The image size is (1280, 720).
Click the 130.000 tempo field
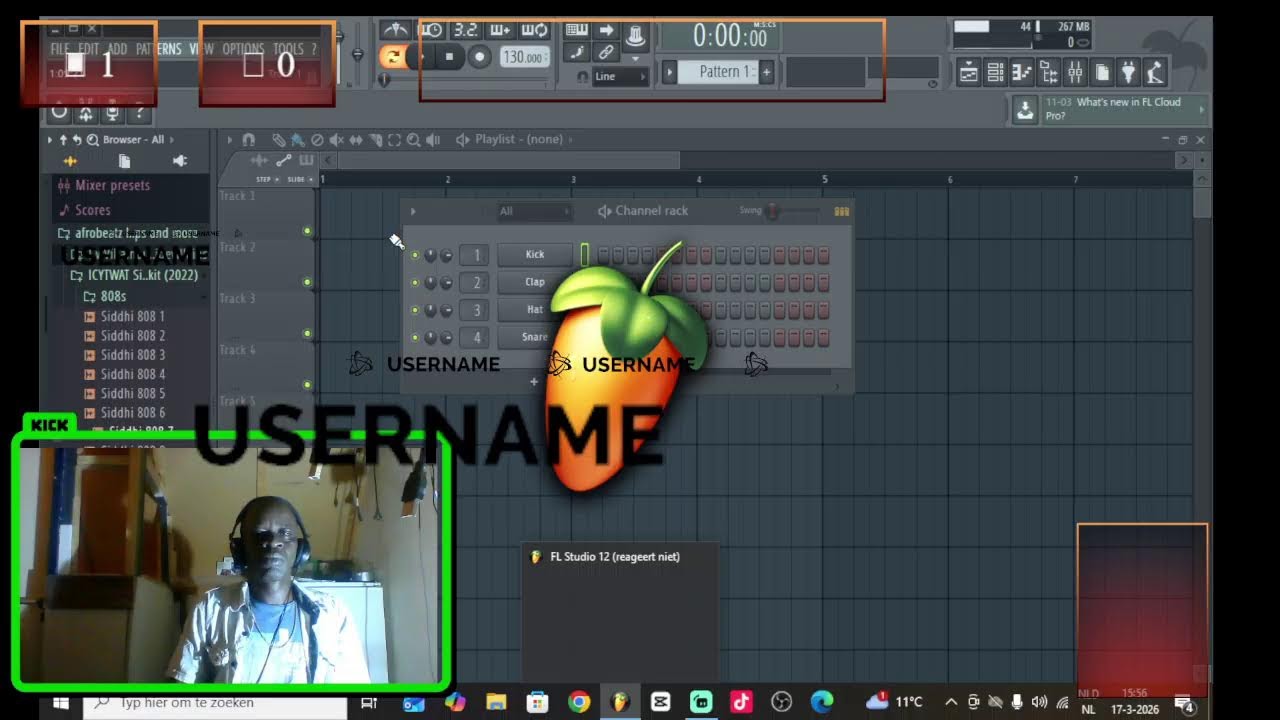(x=524, y=57)
